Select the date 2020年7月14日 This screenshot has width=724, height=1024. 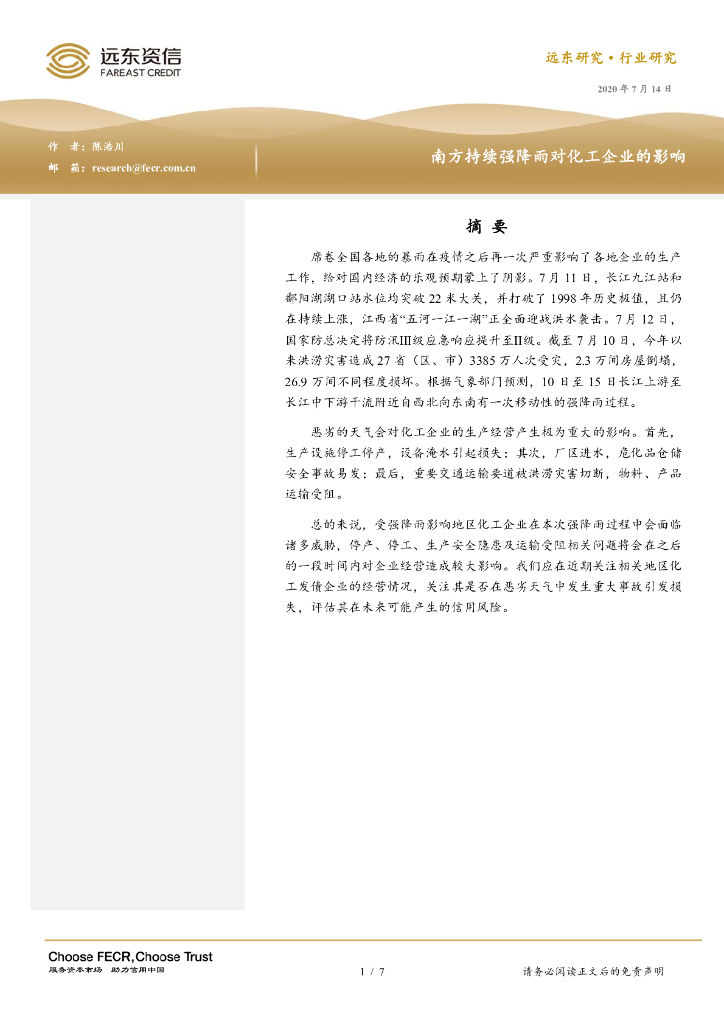[x=635, y=89]
